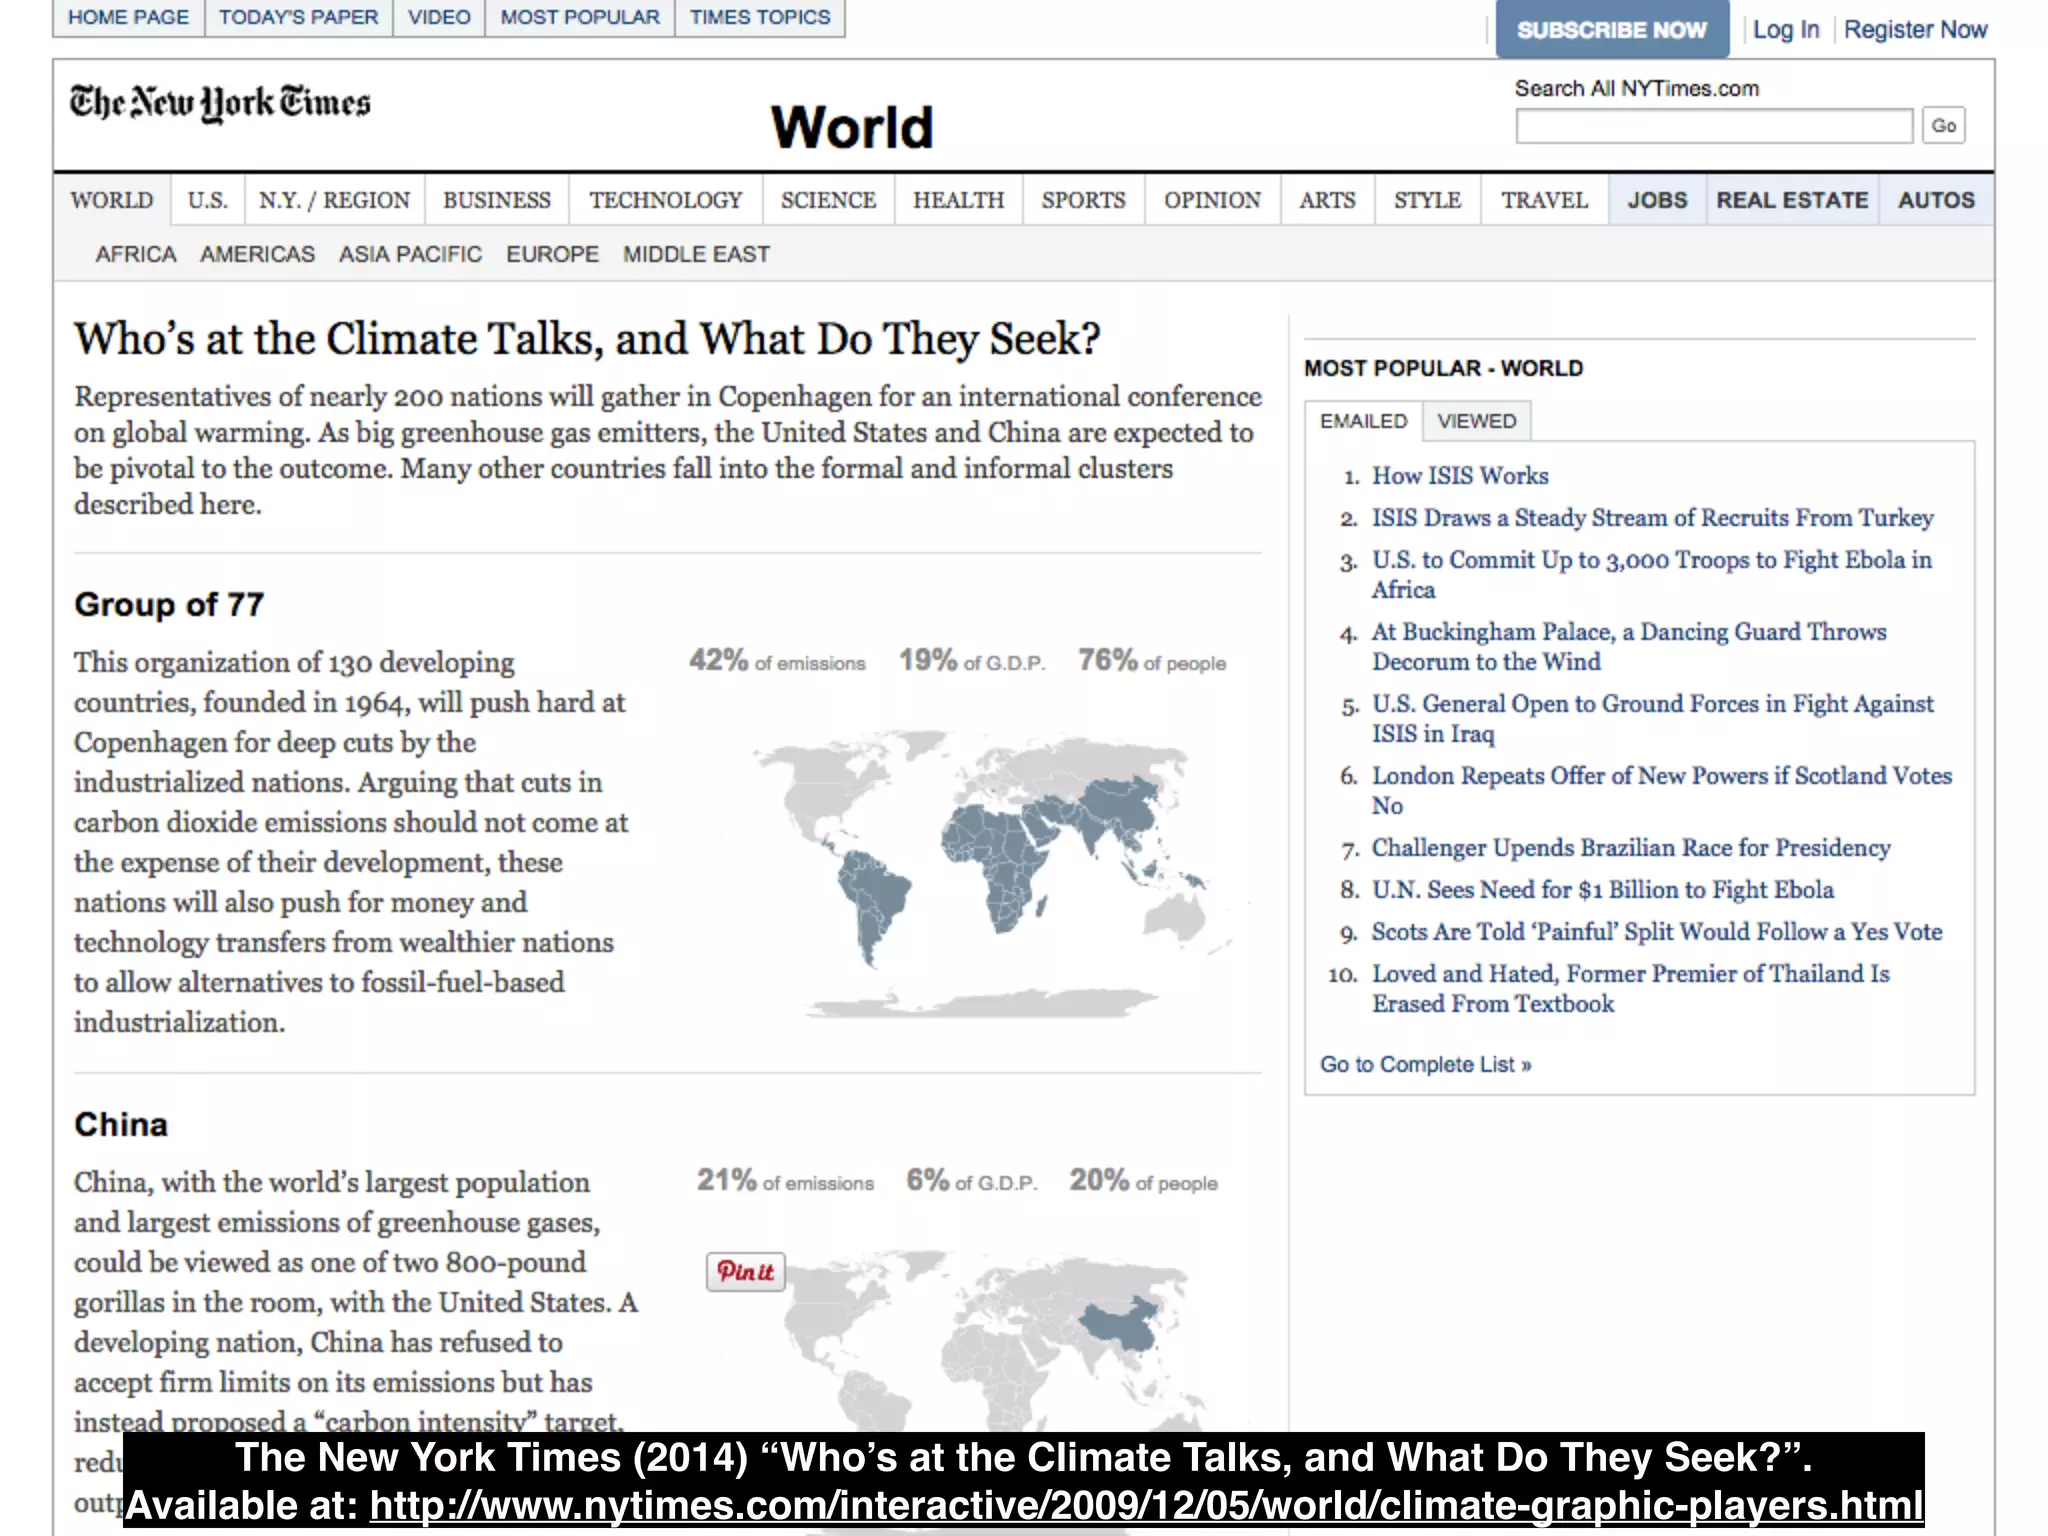Click the article headline 'Who's at the Climate Talks'
Screen dimensions: 2048x1536
pos(587,339)
